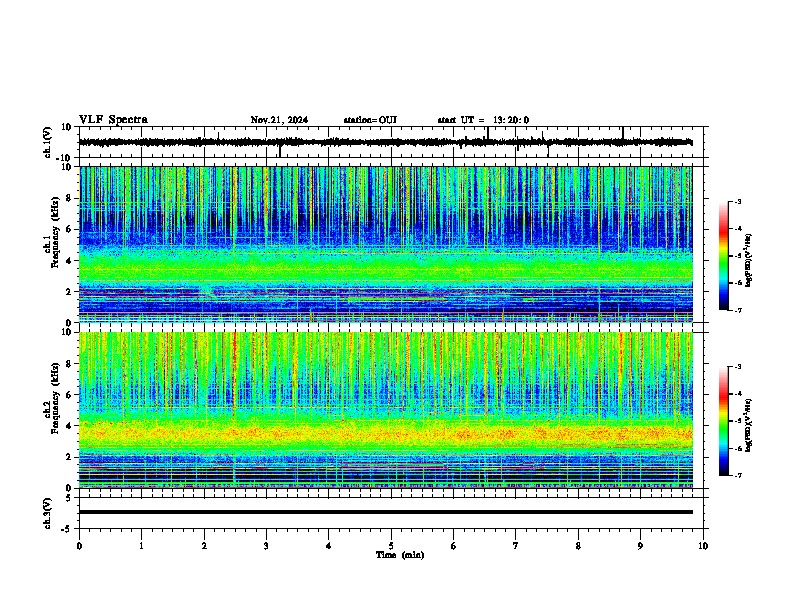This screenshot has height=612, width=792.
Task: Click time axis tick label 8
Action: tap(578, 545)
